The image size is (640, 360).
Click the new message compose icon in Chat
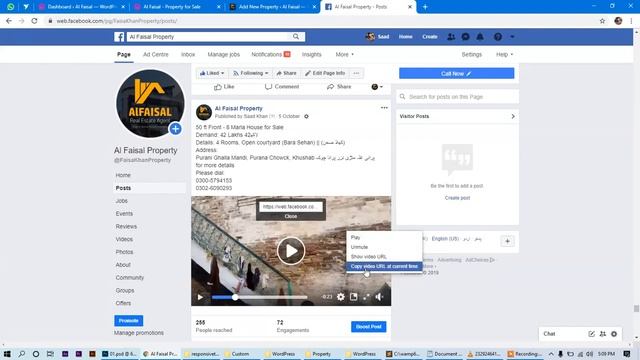pos(591,334)
